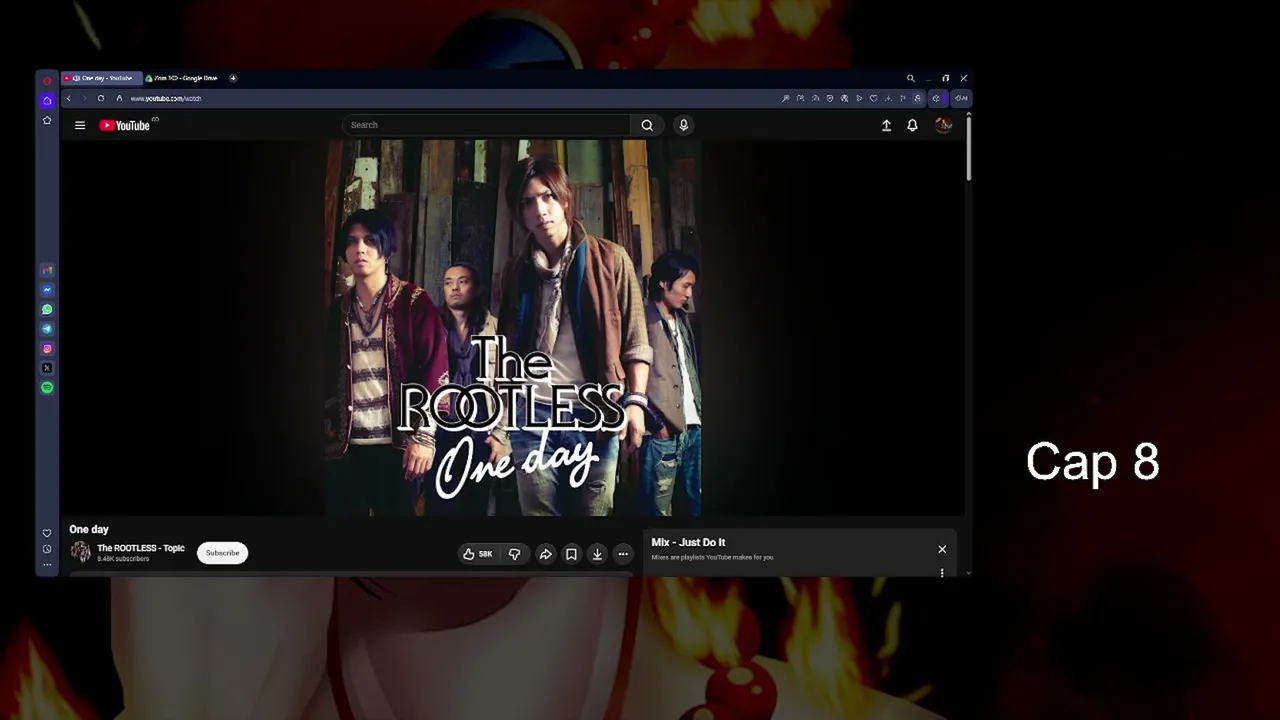Open the purple GX home sidebar icon

coord(47,100)
